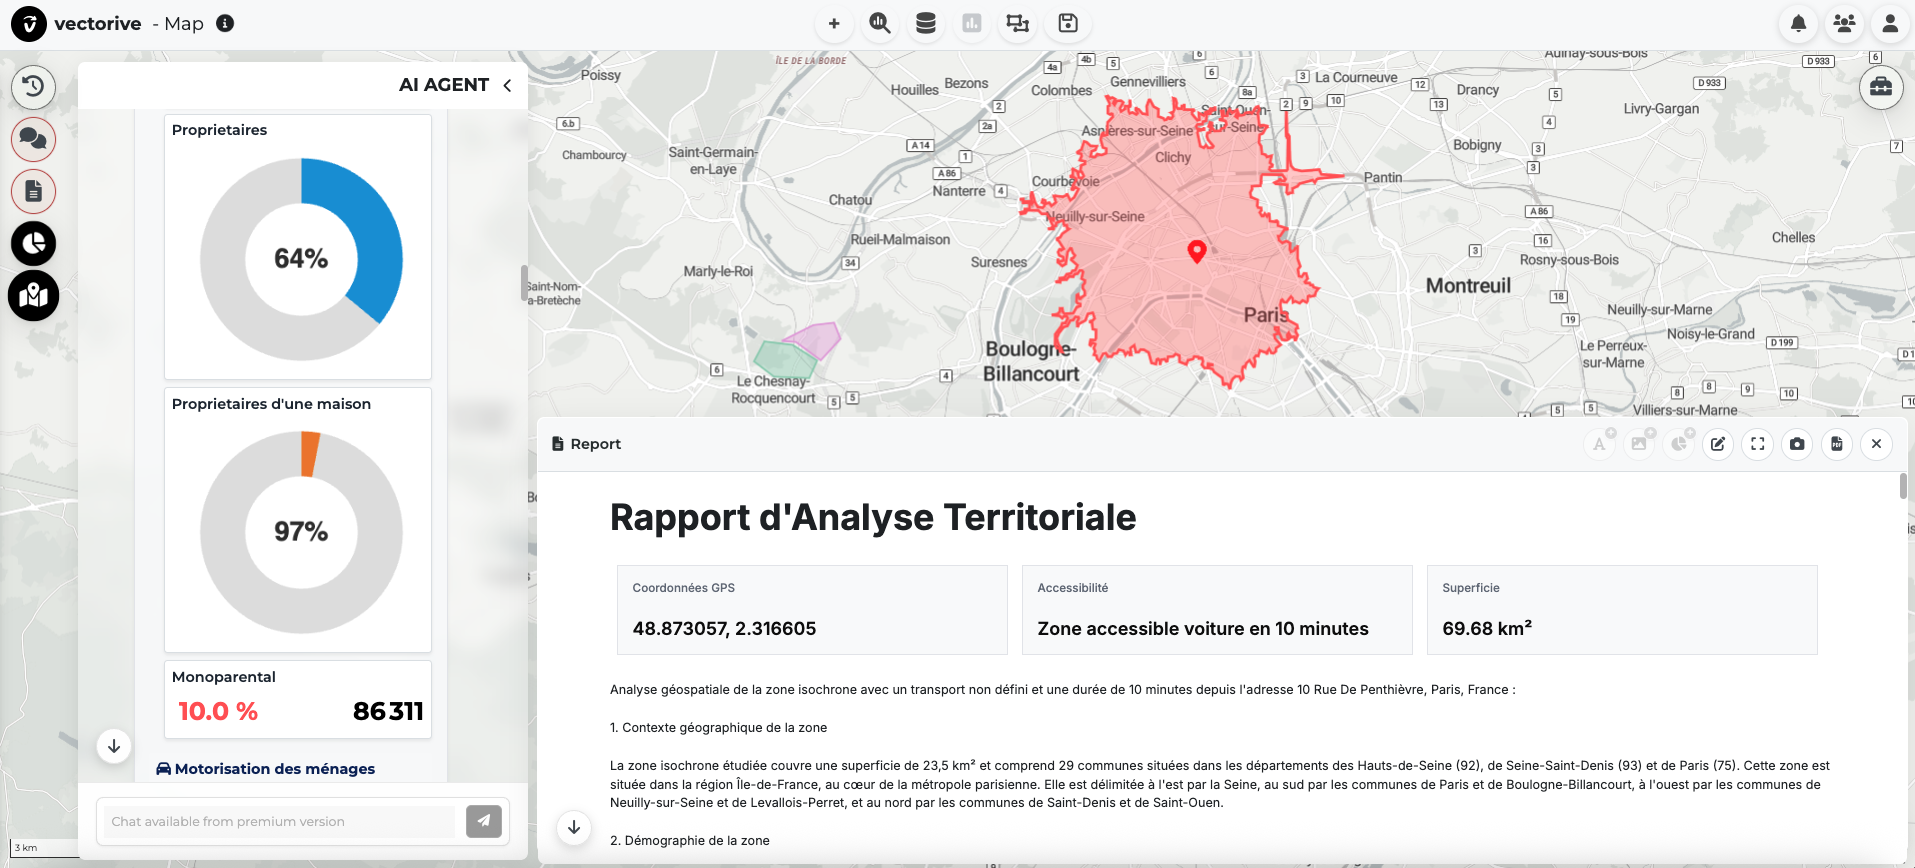Image resolution: width=1915 pixels, height=868 pixels.
Task: Export the report as PDF
Action: (x=1837, y=444)
